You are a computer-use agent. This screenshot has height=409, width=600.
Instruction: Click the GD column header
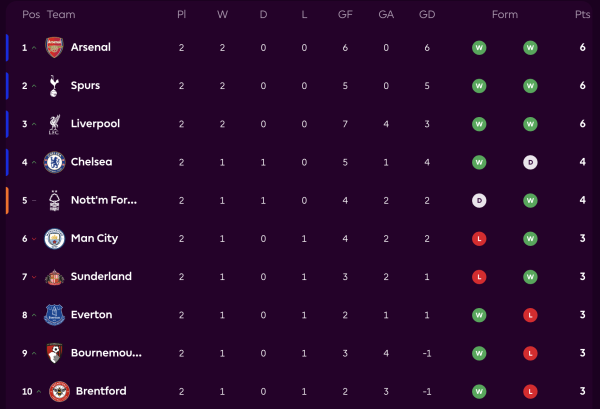(427, 15)
